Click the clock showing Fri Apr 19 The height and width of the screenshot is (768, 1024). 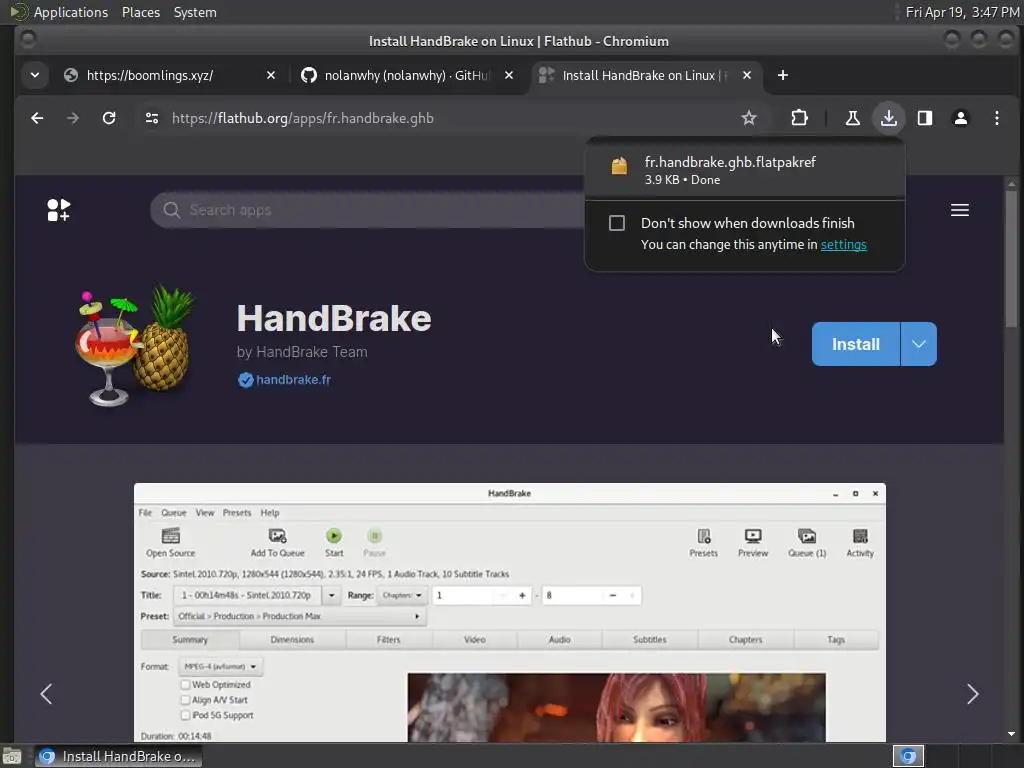coord(962,12)
